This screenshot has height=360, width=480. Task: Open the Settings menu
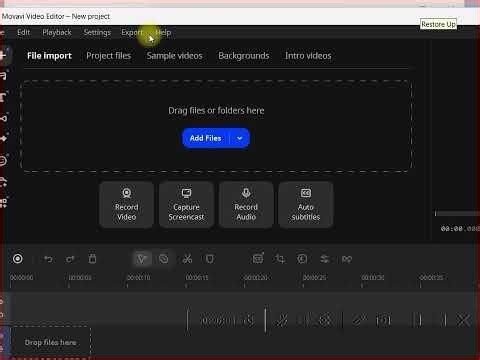(97, 32)
